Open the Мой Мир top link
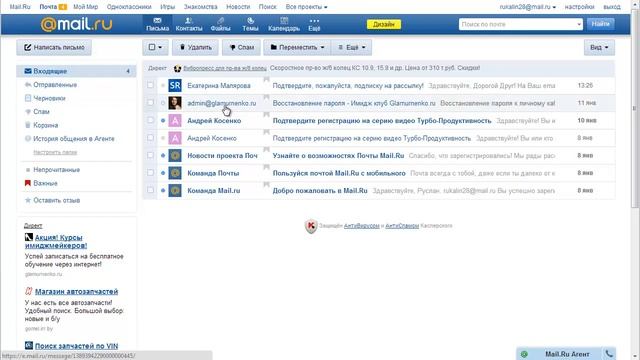This screenshot has width=640, height=360. coord(85,7)
